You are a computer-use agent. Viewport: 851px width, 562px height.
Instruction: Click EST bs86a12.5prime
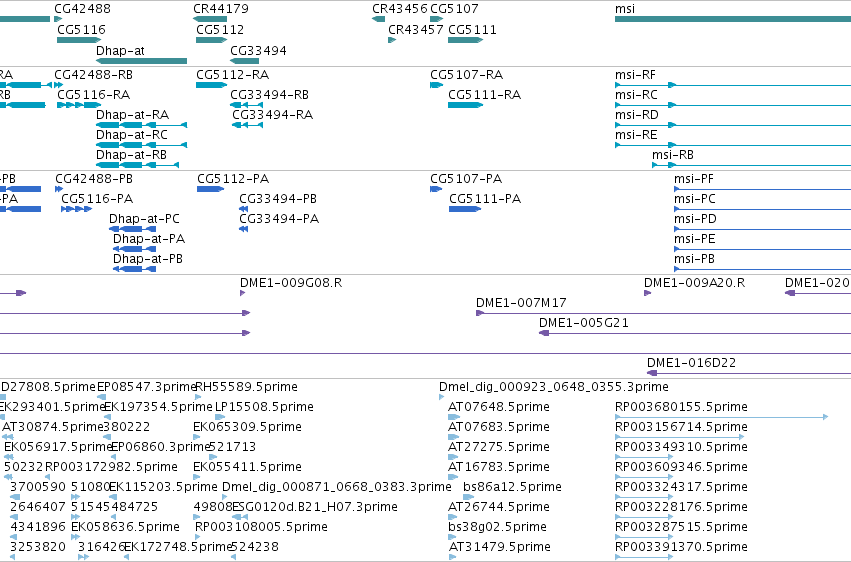[x=468, y=497]
